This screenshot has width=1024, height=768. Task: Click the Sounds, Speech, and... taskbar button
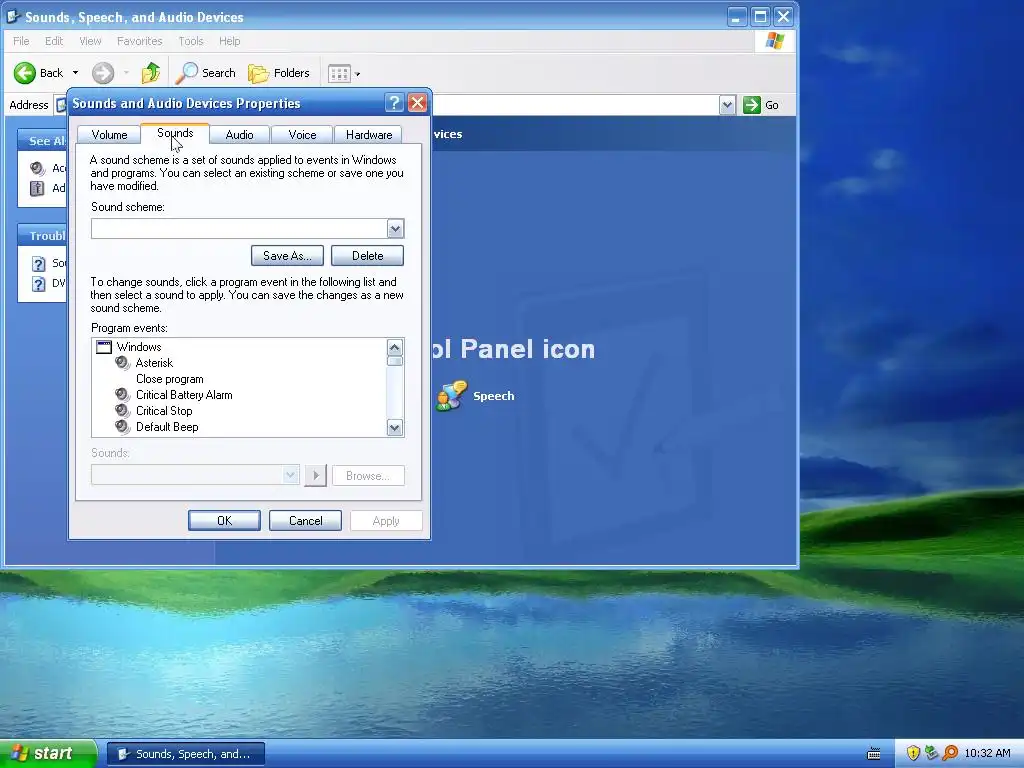[x=186, y=754]
